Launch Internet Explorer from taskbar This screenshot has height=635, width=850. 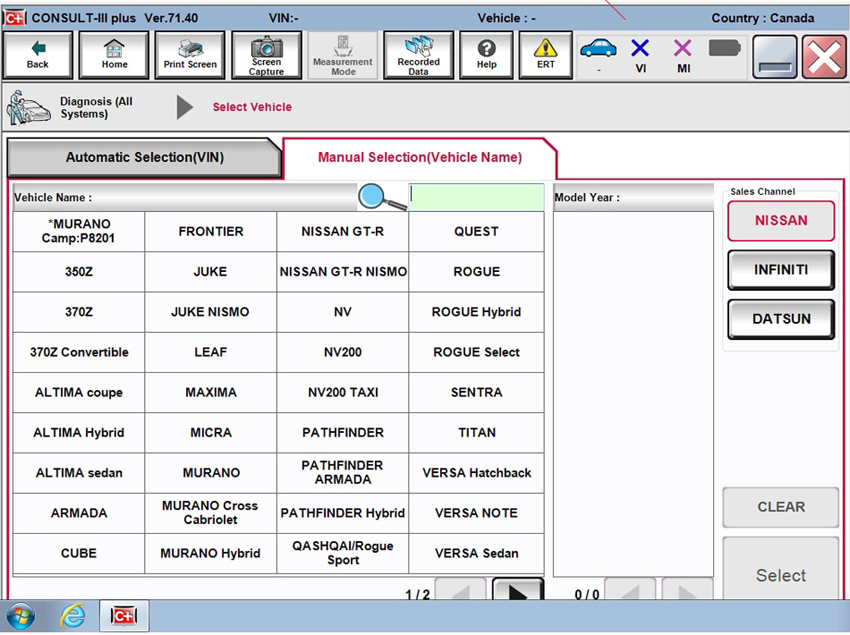click(x=73, y=617)
